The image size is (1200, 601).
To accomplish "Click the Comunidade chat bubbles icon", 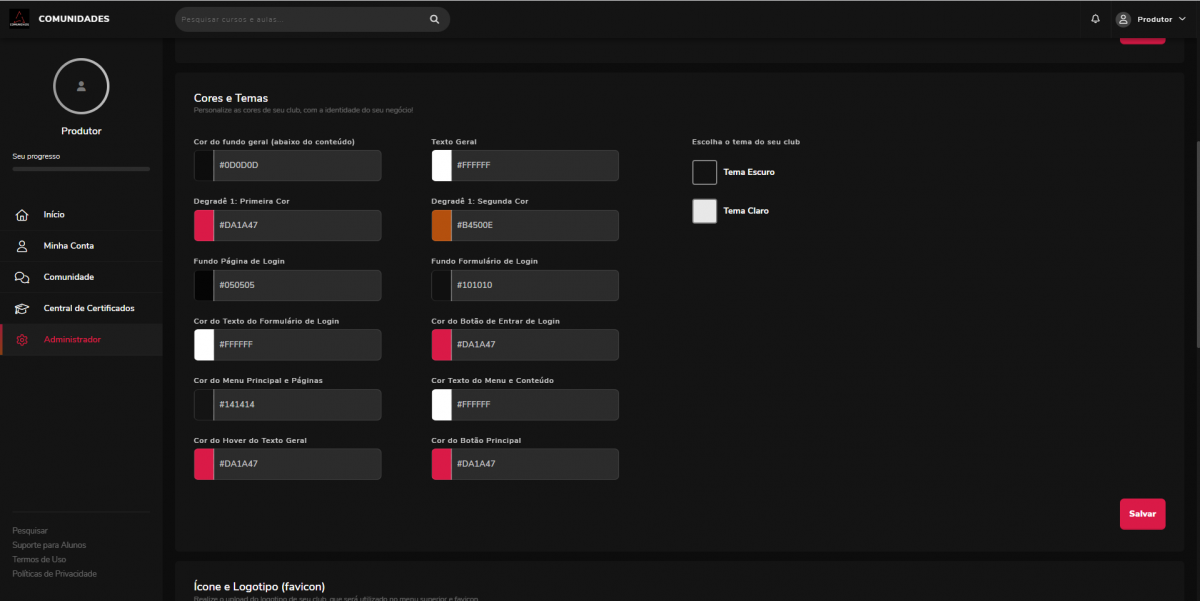I will point(22,277).
